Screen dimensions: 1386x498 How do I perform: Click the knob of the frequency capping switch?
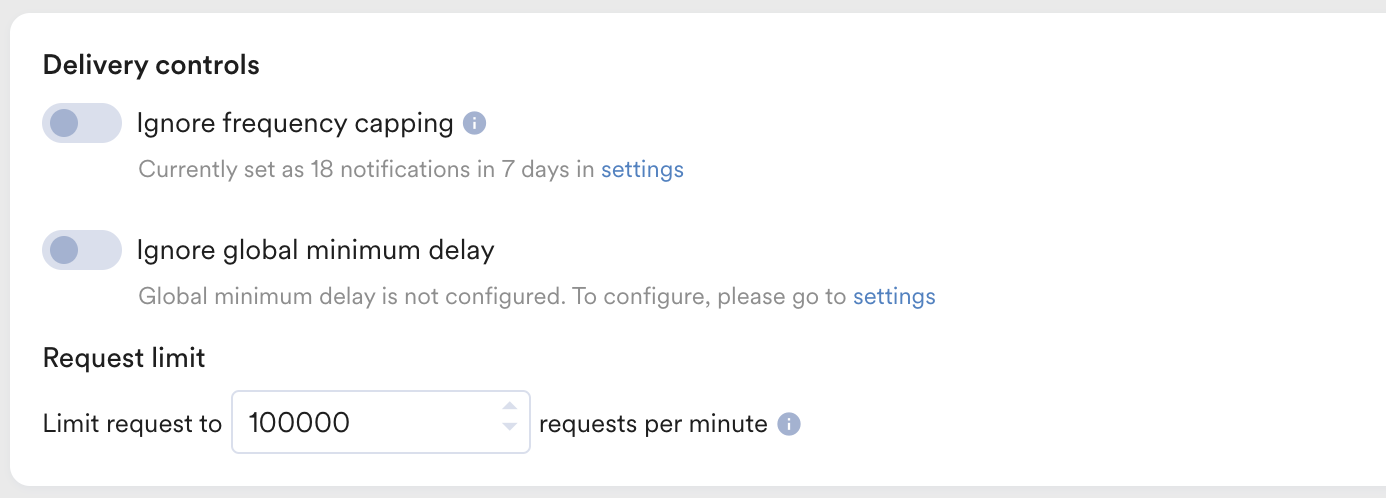[x=64, y=123]
